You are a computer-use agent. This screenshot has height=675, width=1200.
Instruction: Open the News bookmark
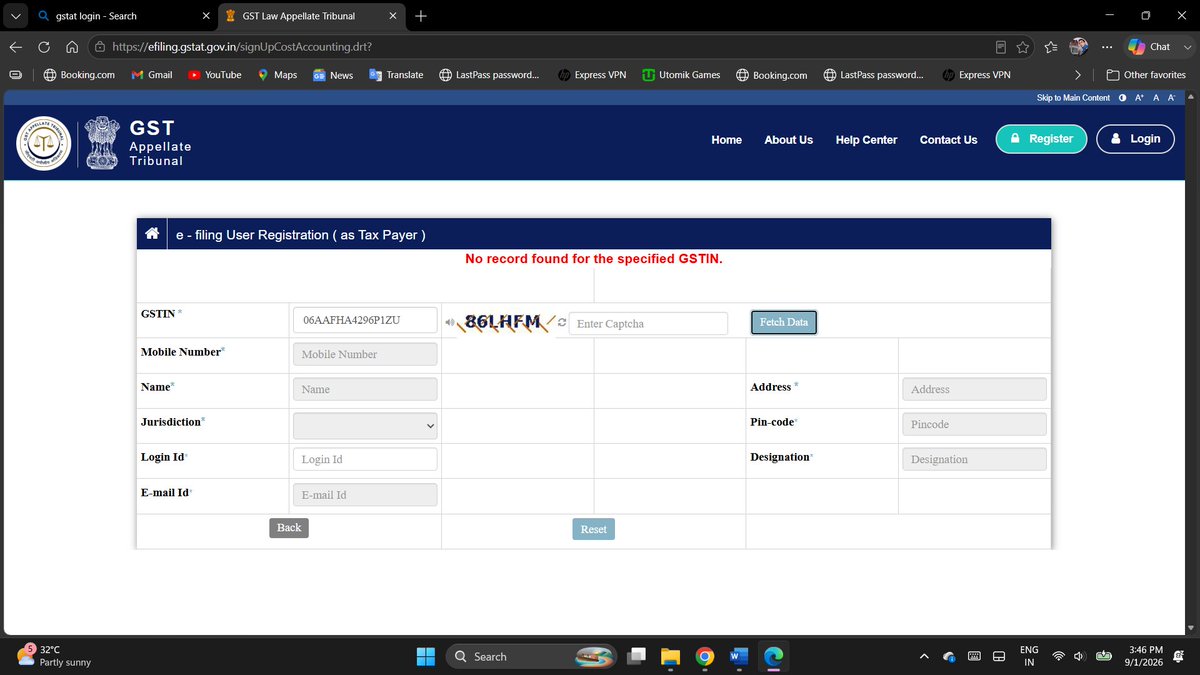click(333, 75)
